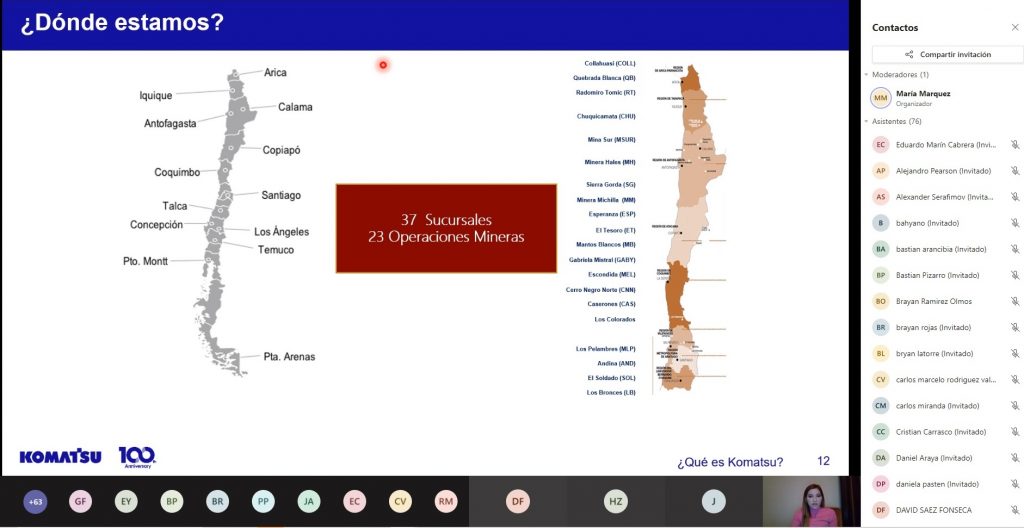Click Los Pelambres (MLP) in mining list
Screen dimensions: 1024x528
tap(605, 349)
